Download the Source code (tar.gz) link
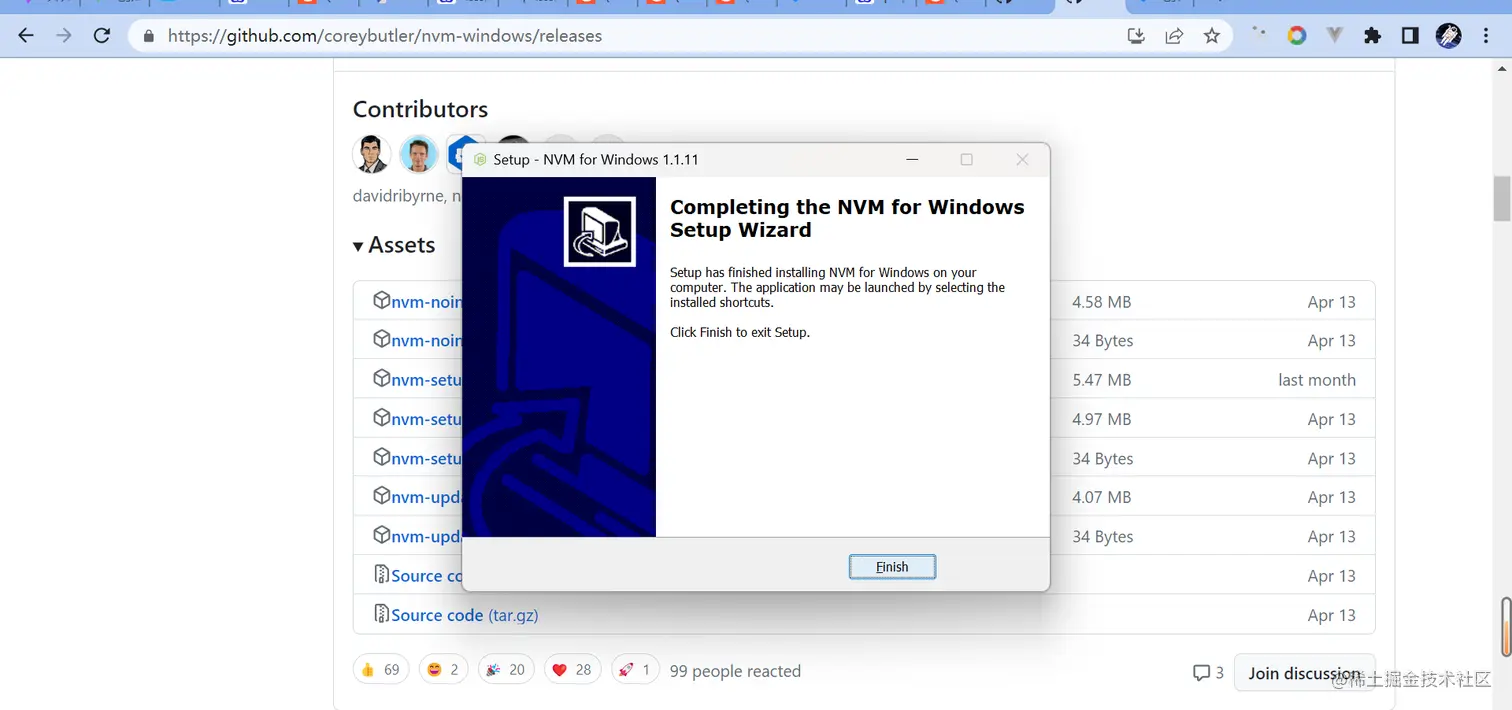 [x=465, y=615]
